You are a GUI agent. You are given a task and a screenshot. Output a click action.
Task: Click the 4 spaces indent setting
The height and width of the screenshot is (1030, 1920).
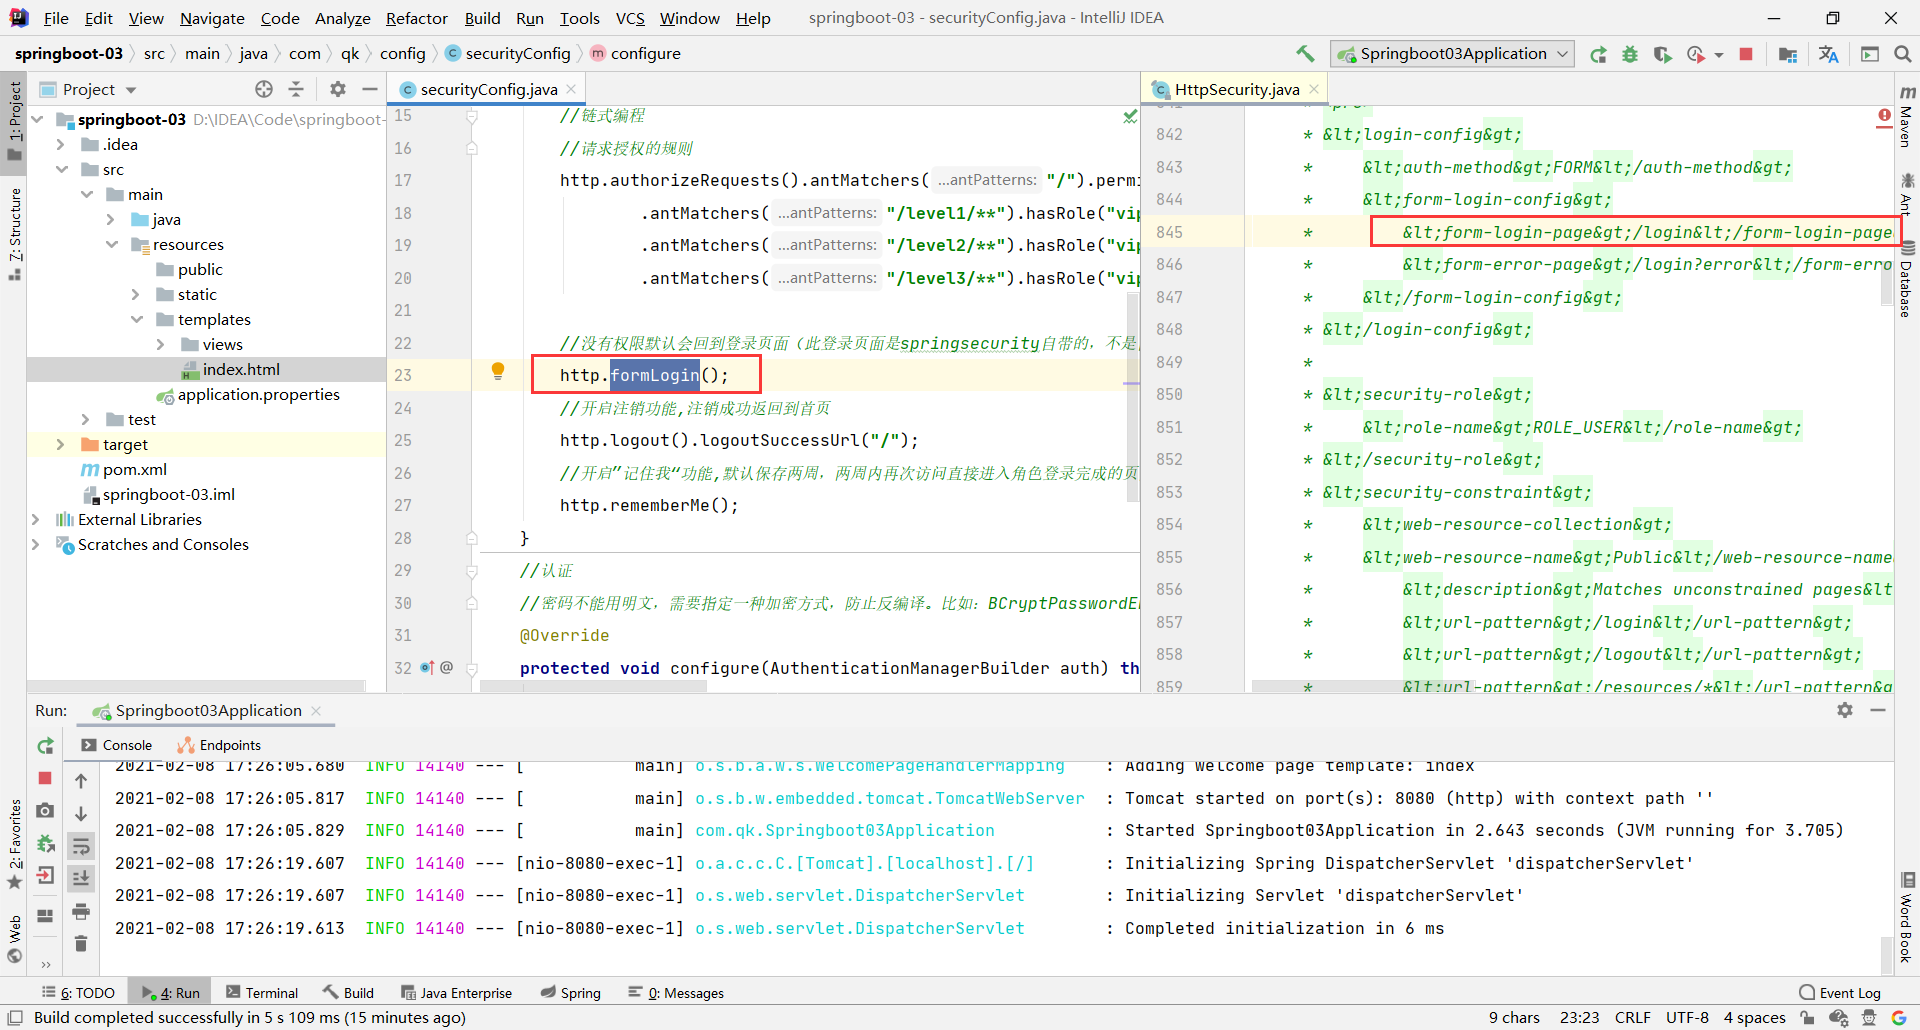pos(1754,1018)
